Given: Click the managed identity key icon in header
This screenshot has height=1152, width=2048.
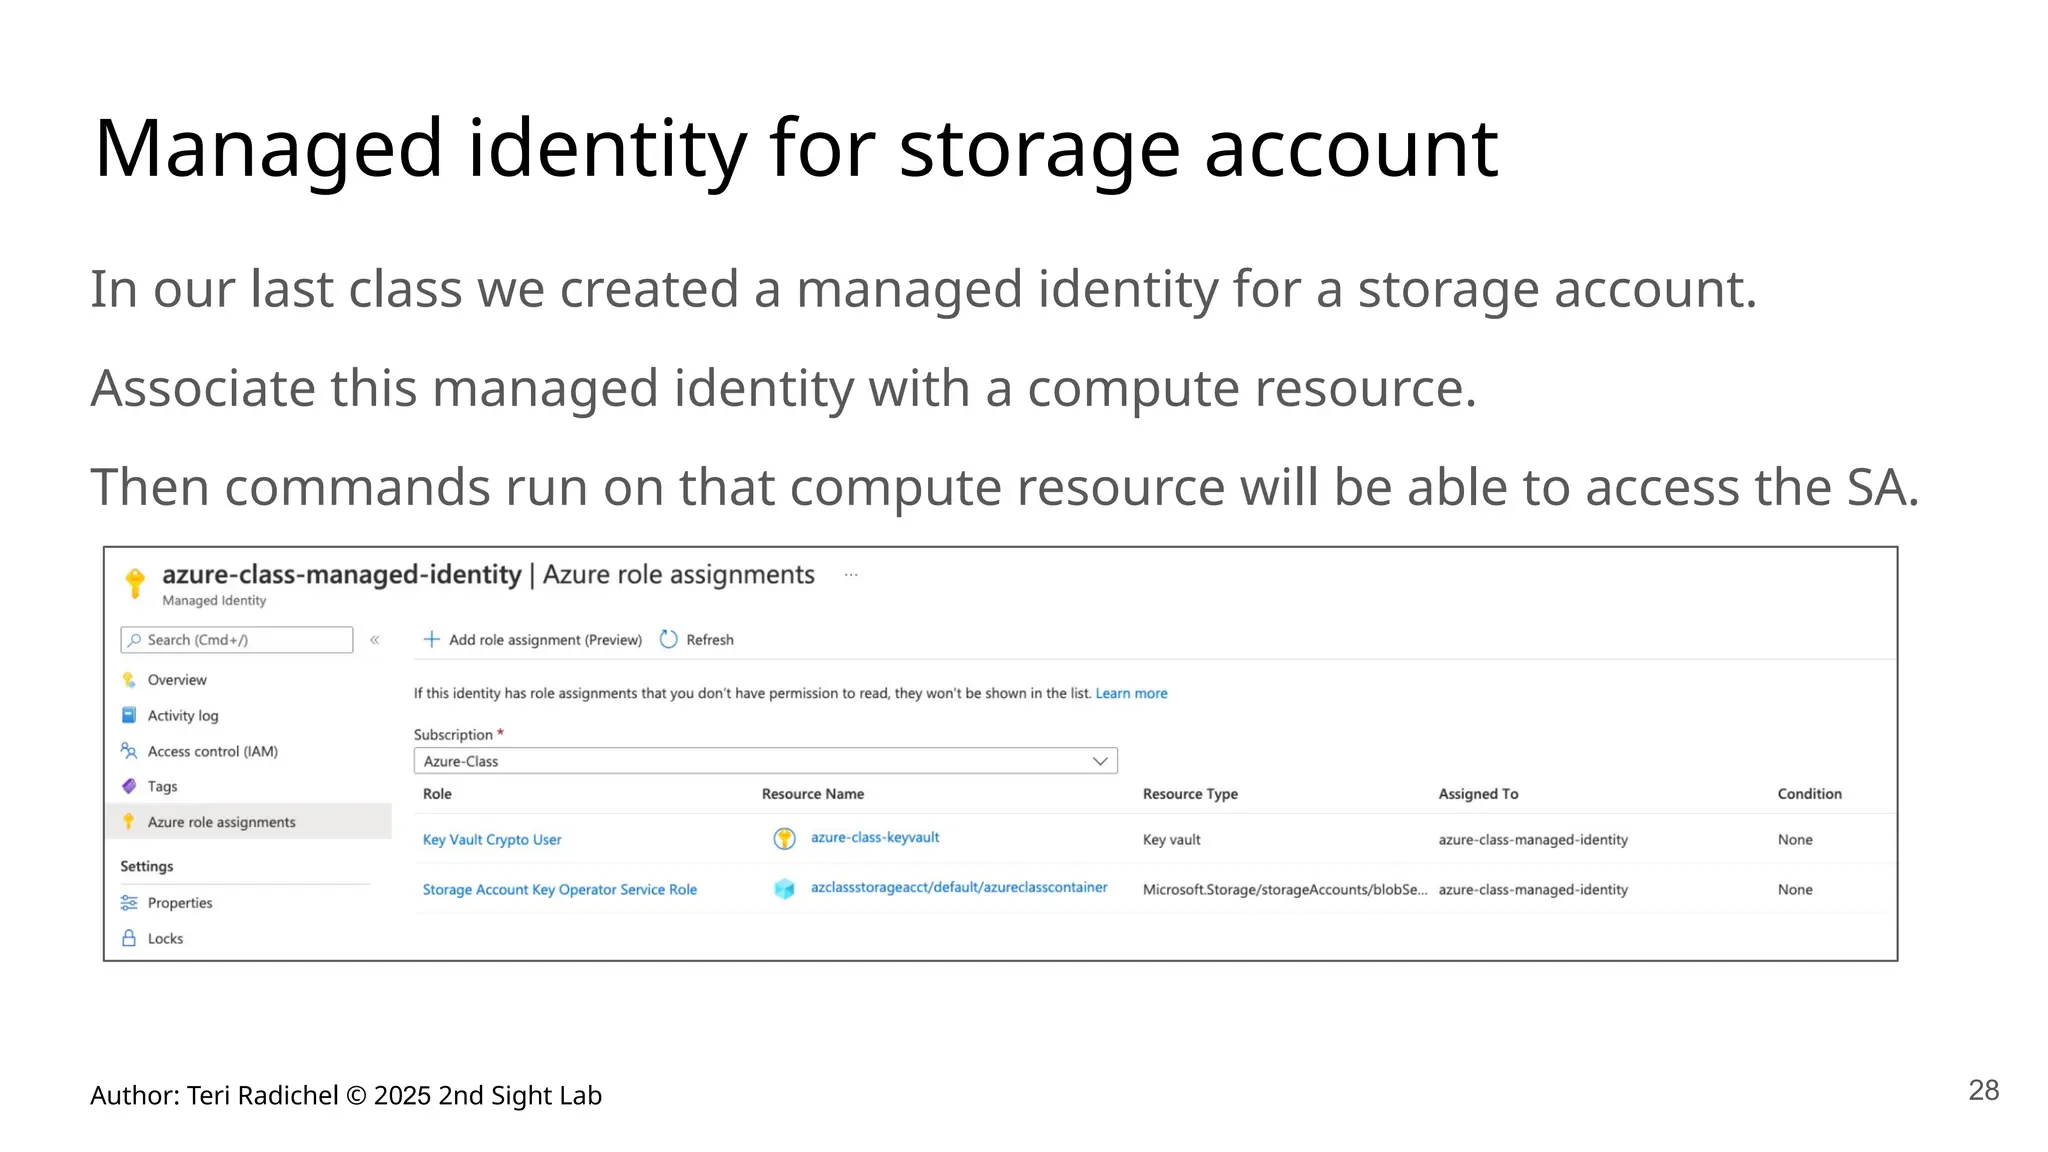Looking at the screenshot, I should pos(135,582).
